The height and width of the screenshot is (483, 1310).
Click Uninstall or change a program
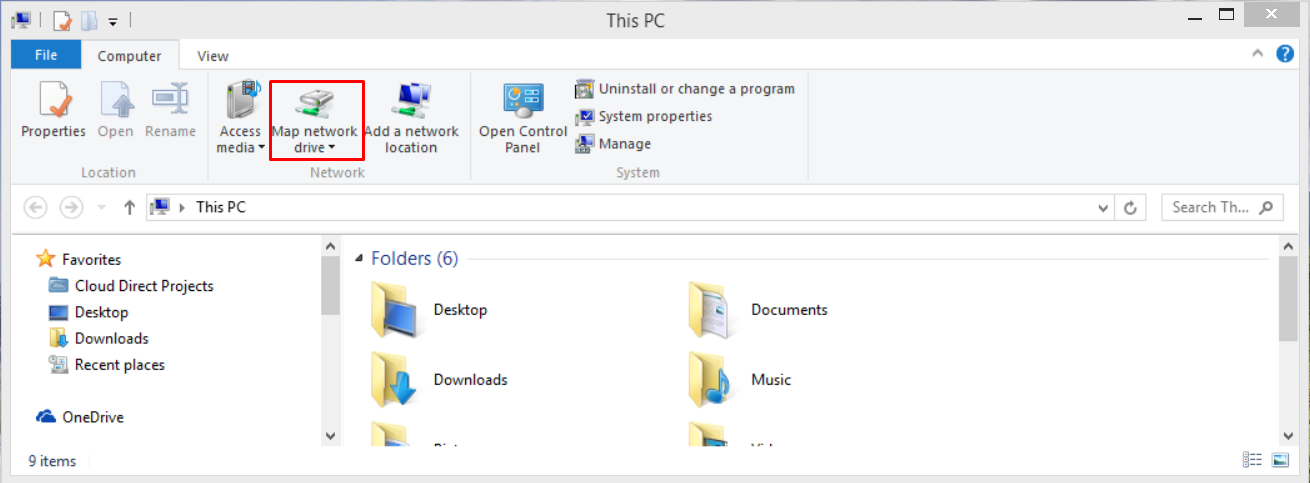(x=685, y=89)
